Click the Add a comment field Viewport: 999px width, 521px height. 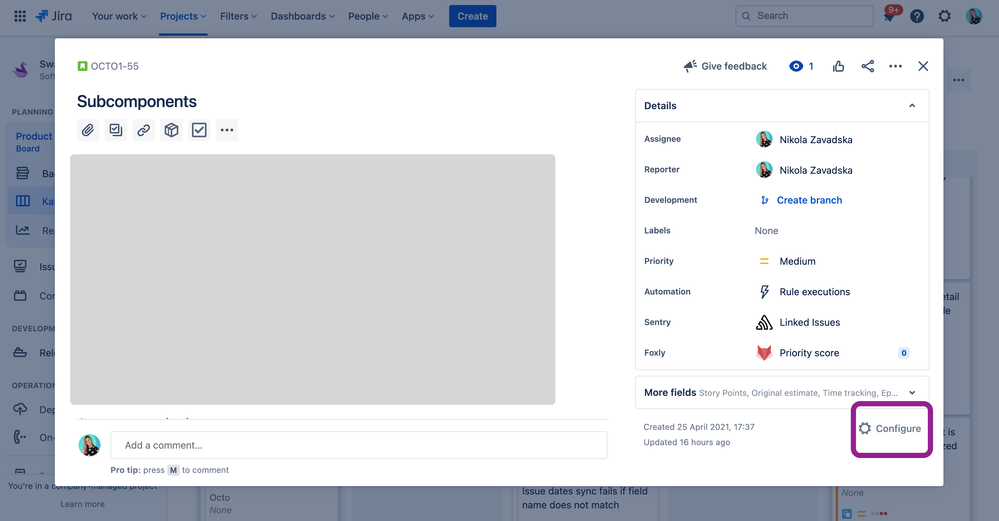[x=359, y=445]
